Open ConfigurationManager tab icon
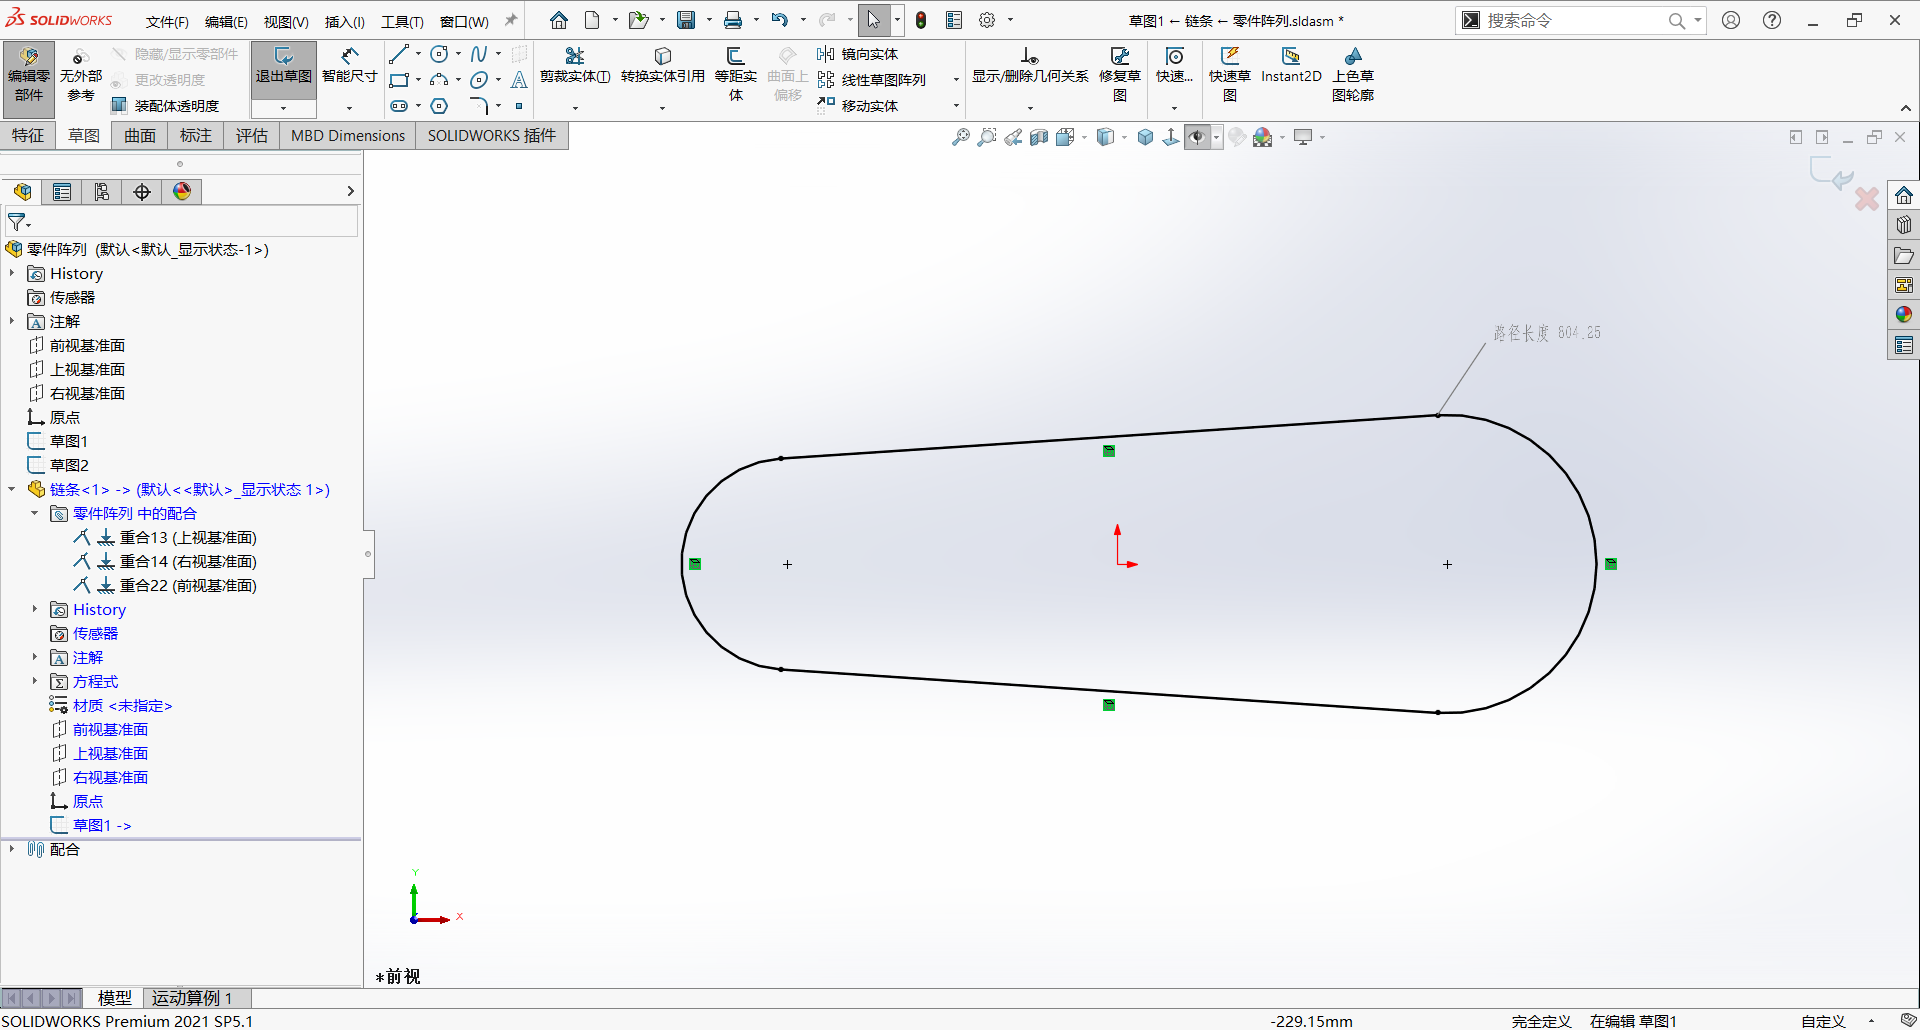 click(102, 192)
